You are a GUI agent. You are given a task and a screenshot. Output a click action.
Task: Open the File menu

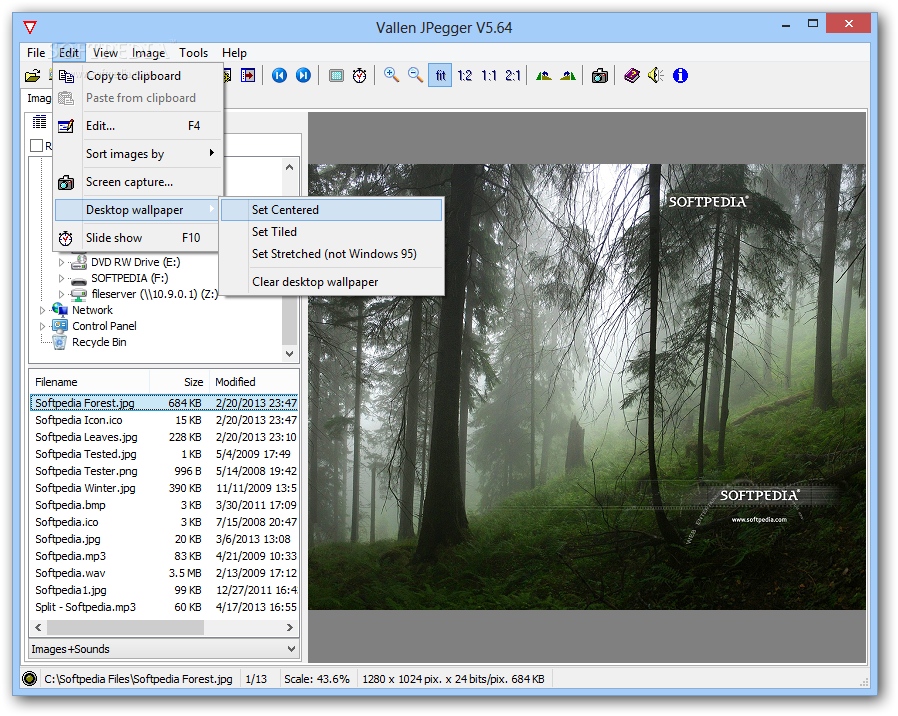click(x=36, y=53)
